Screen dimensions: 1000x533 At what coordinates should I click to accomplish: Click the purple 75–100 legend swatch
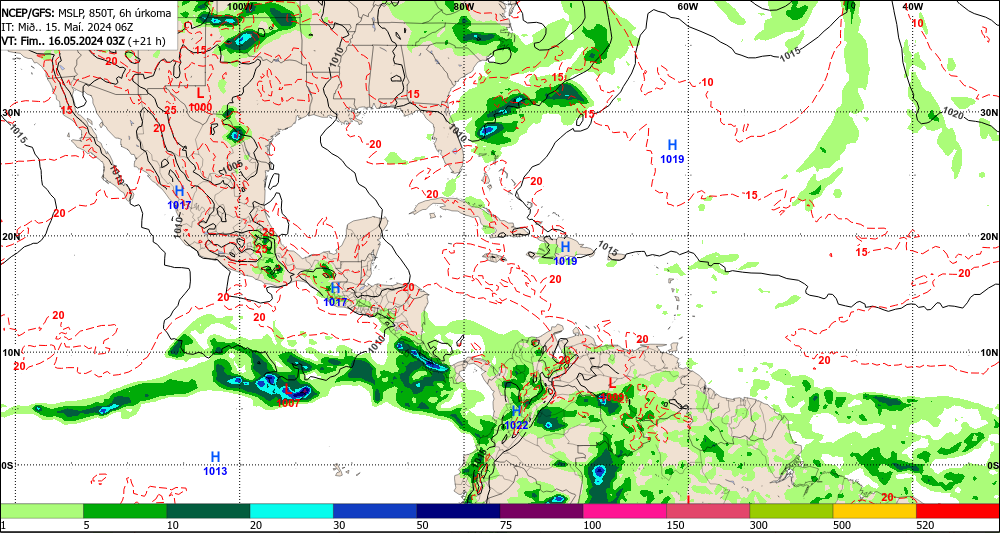(x=541, y=511)
